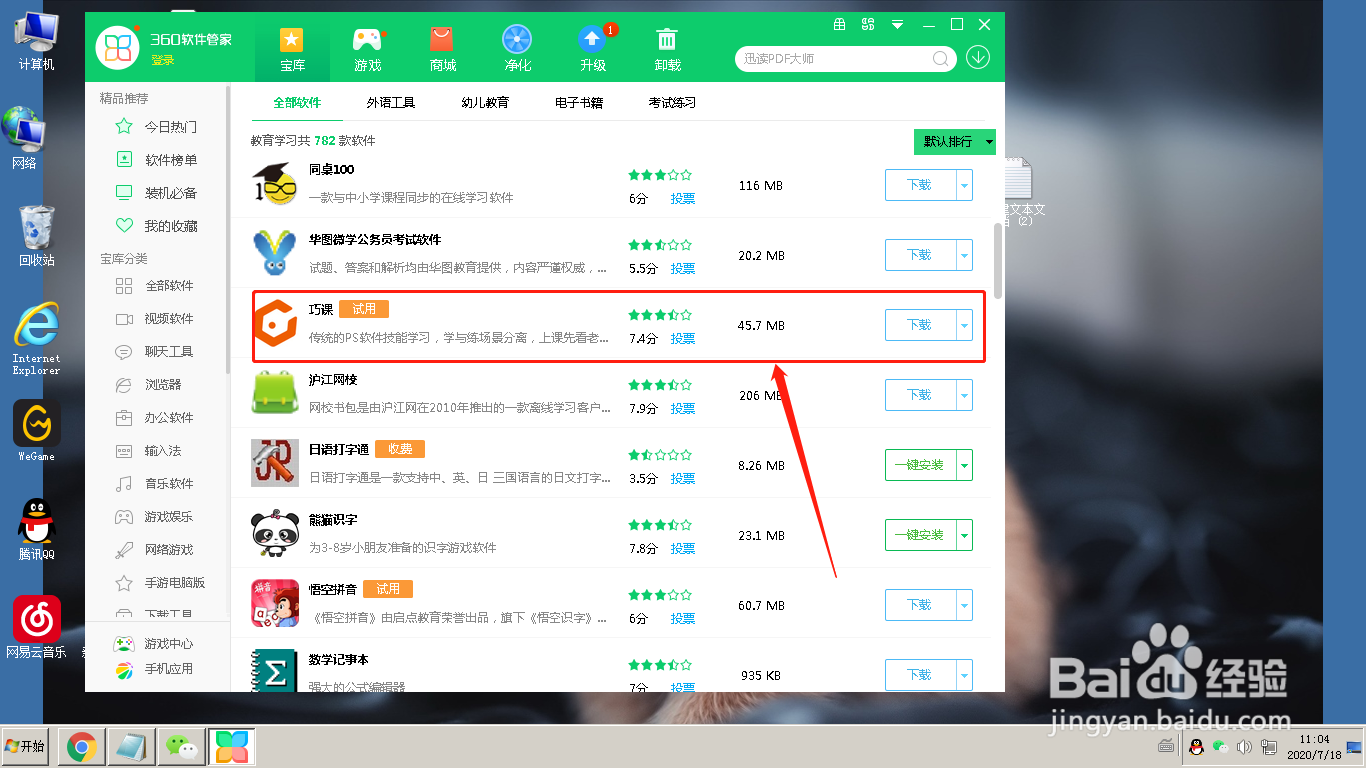The width and height of the screenshot is (1366, 768).
Task: Open 手机应用 at sidebar bottom
Action: [x=154, y=669]
